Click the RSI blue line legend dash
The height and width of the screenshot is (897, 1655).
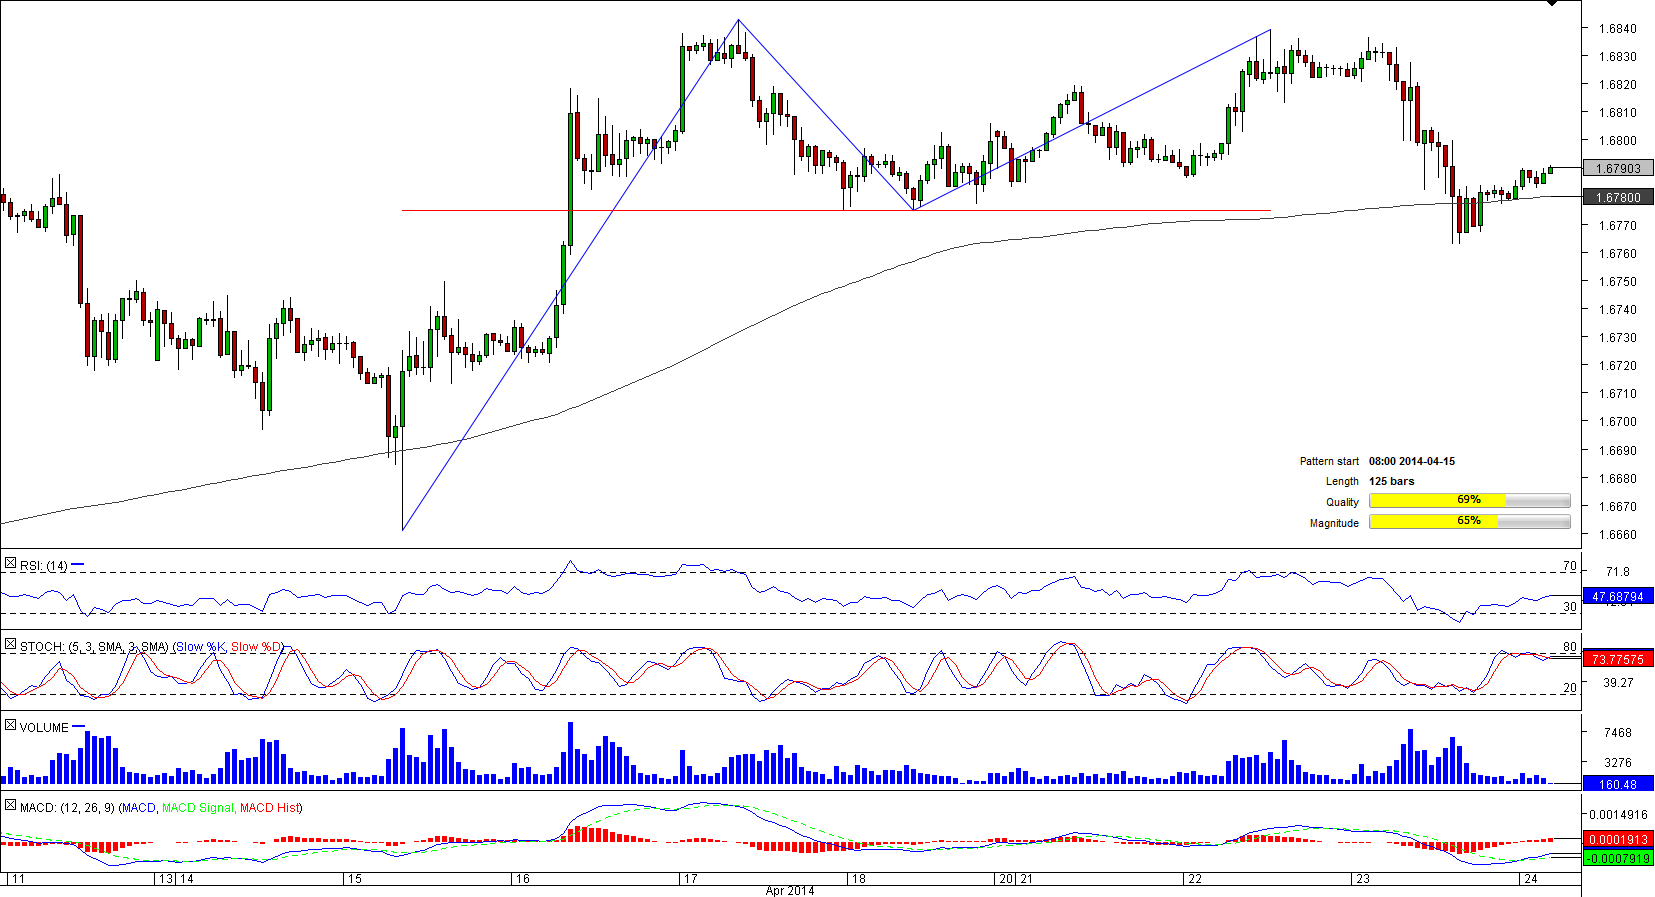tap(78, 565)
